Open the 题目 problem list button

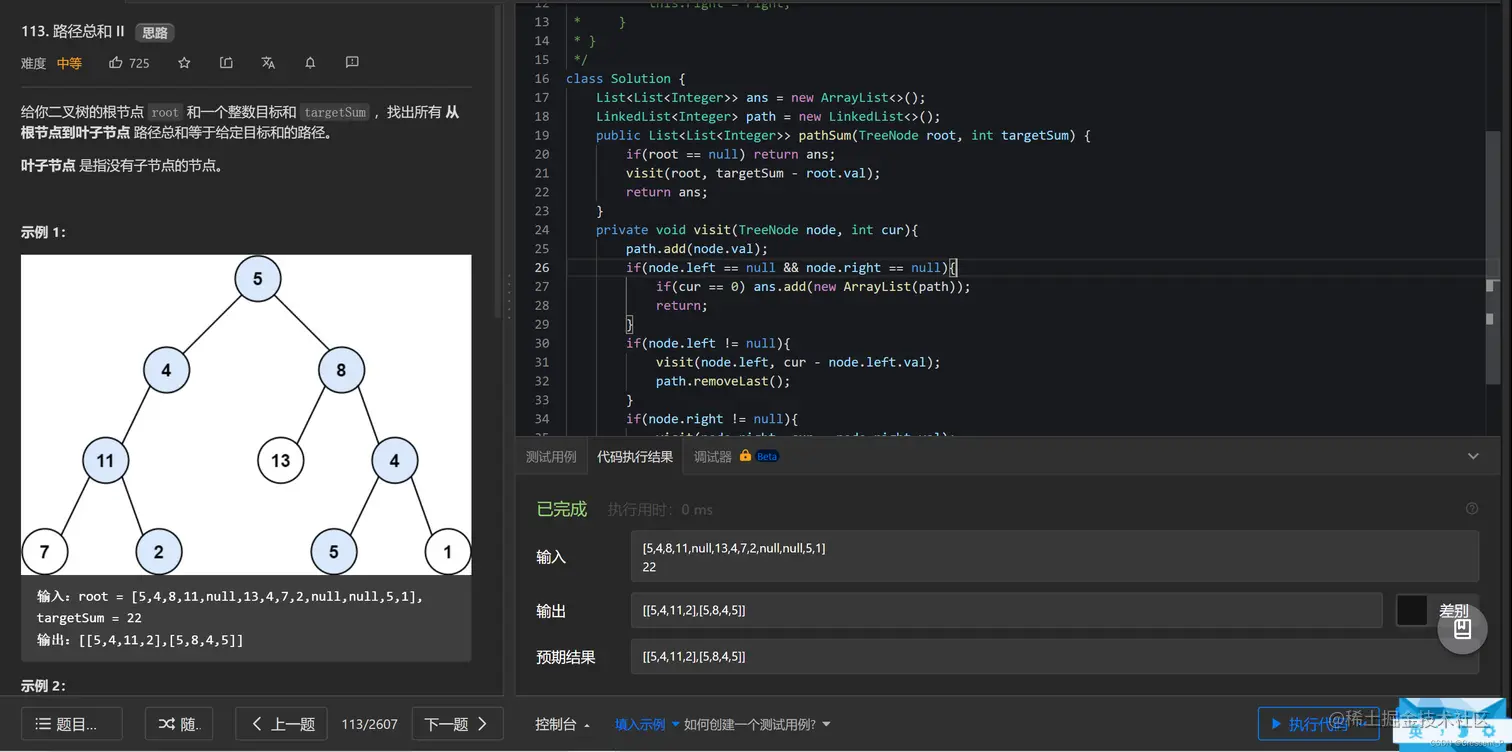[72, 724]
